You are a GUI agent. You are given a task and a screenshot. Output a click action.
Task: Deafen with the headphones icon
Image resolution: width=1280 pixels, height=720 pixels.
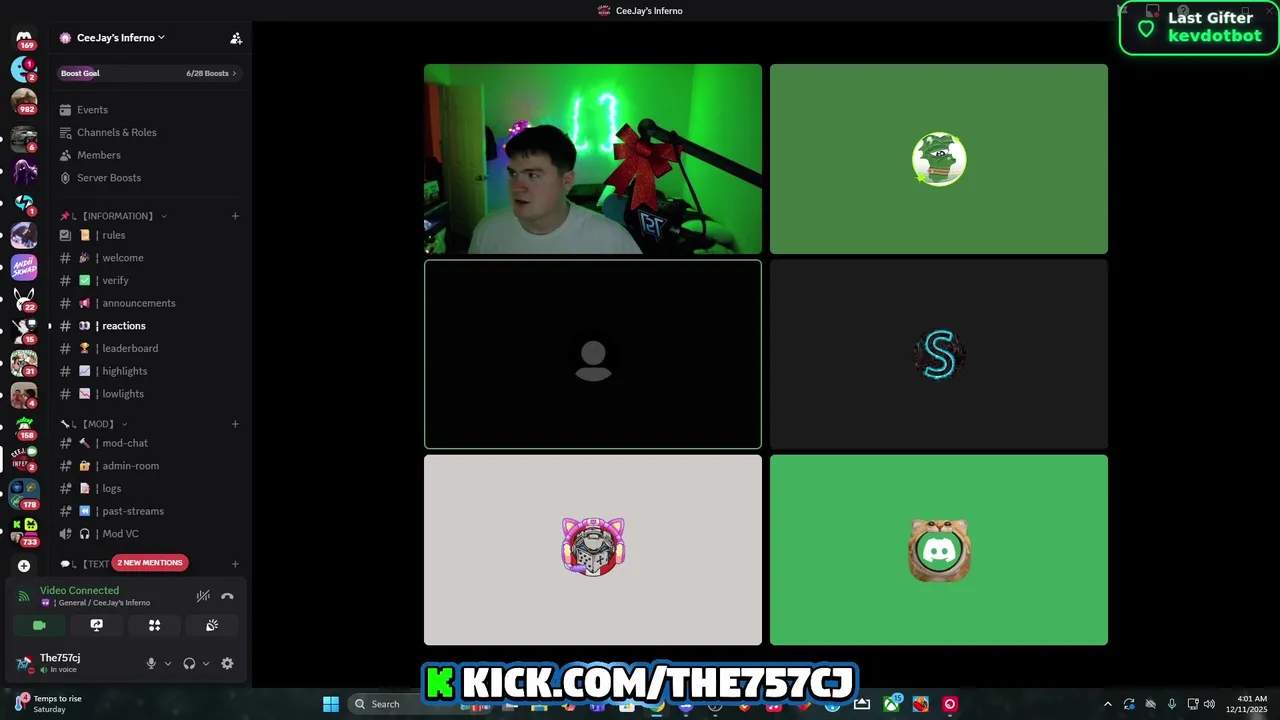[189, 663]
